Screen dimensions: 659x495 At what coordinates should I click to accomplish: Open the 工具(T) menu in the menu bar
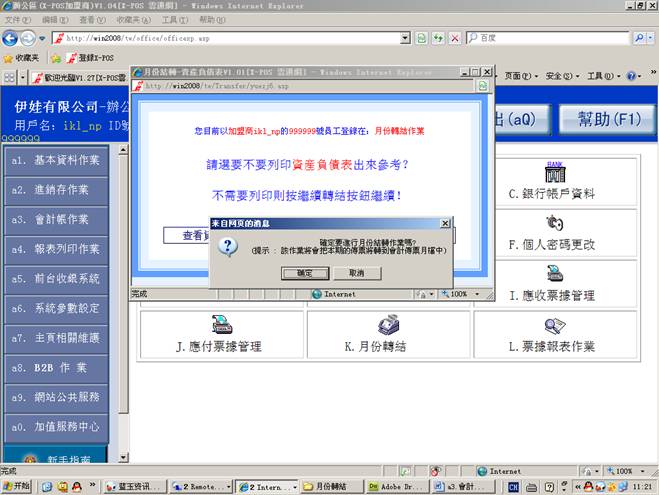[174, 19]
